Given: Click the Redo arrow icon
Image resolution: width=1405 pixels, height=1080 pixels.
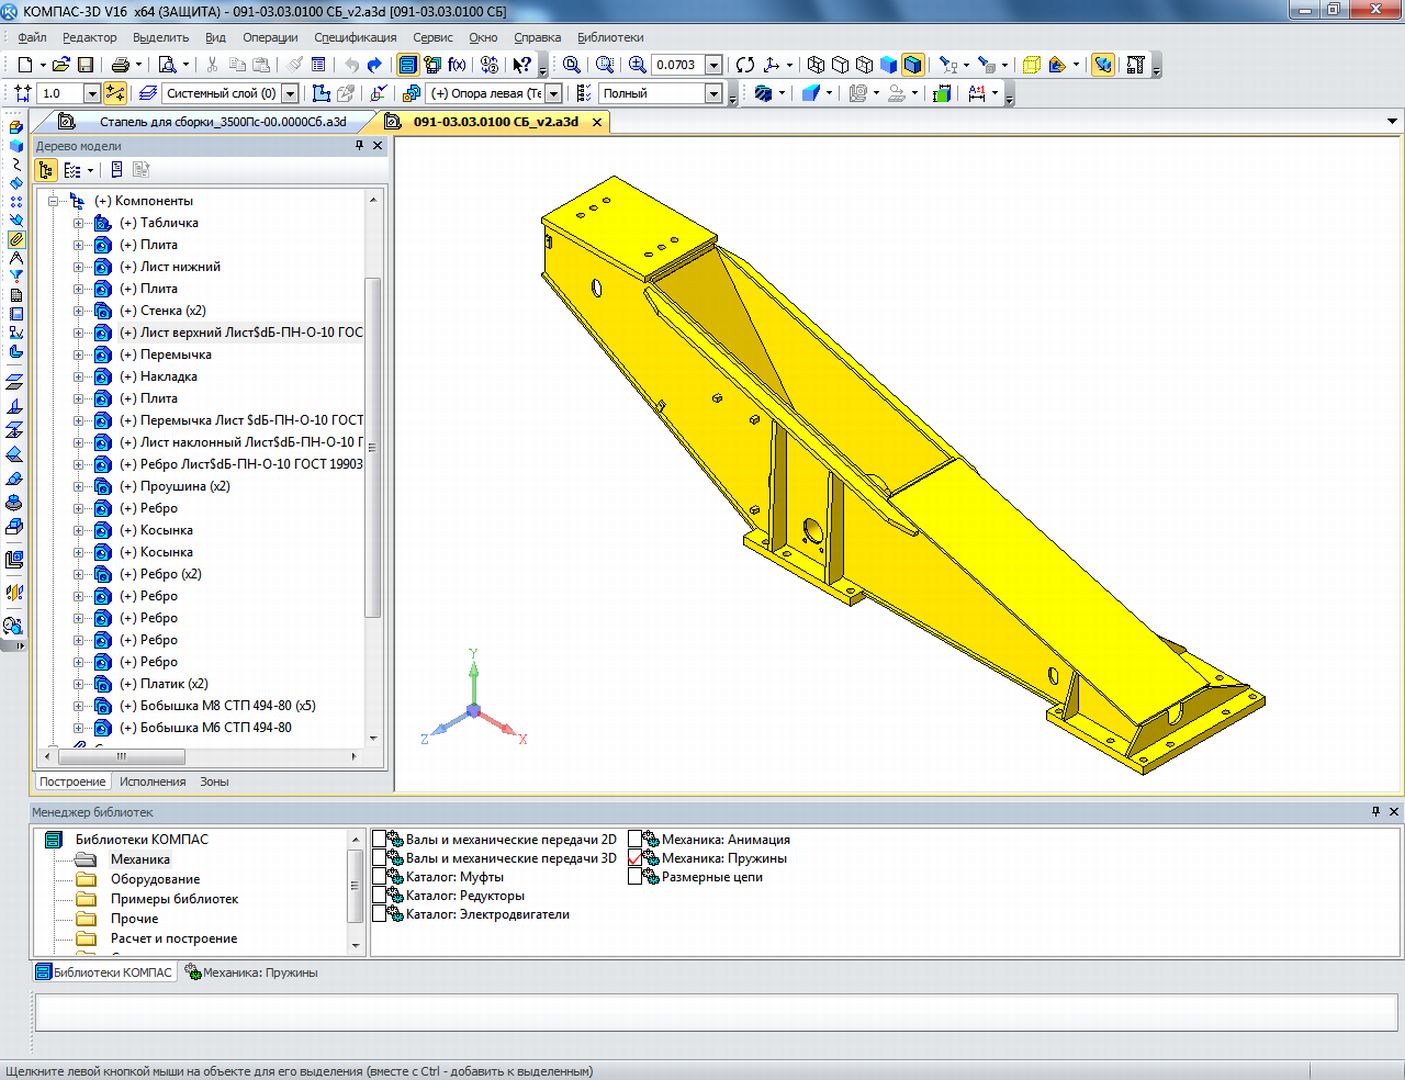Looking at the screenshot, I should 375,65.
